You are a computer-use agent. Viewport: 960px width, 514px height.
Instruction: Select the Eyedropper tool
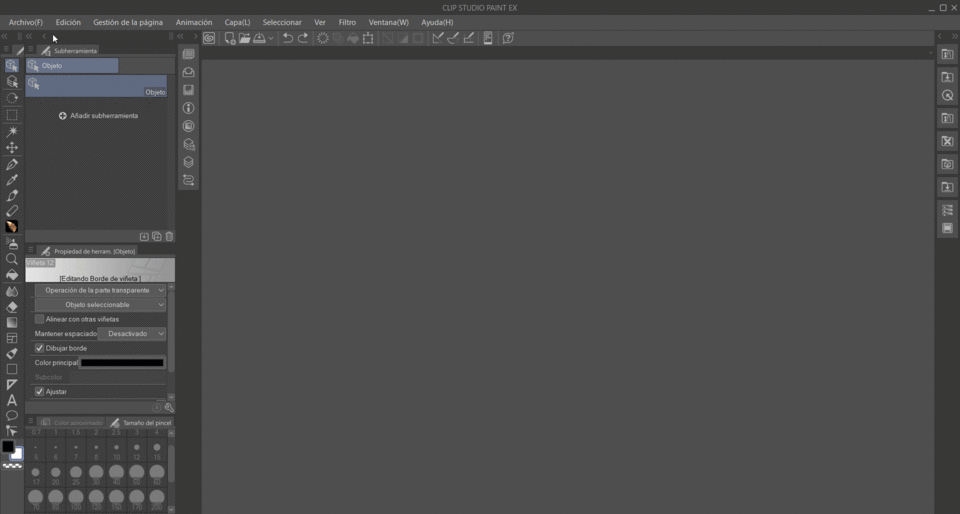(12, 180)
